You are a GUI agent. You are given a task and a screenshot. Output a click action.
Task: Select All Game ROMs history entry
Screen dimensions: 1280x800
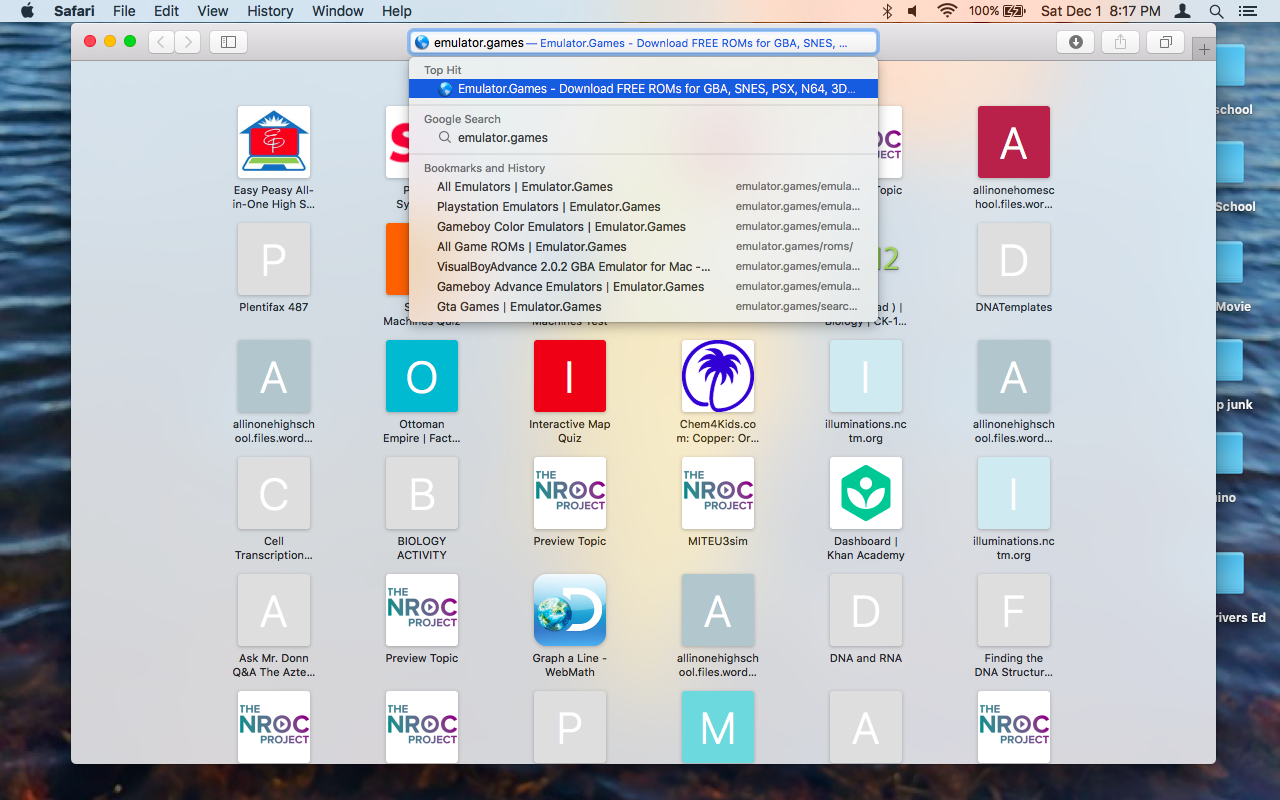click(643, 247)
